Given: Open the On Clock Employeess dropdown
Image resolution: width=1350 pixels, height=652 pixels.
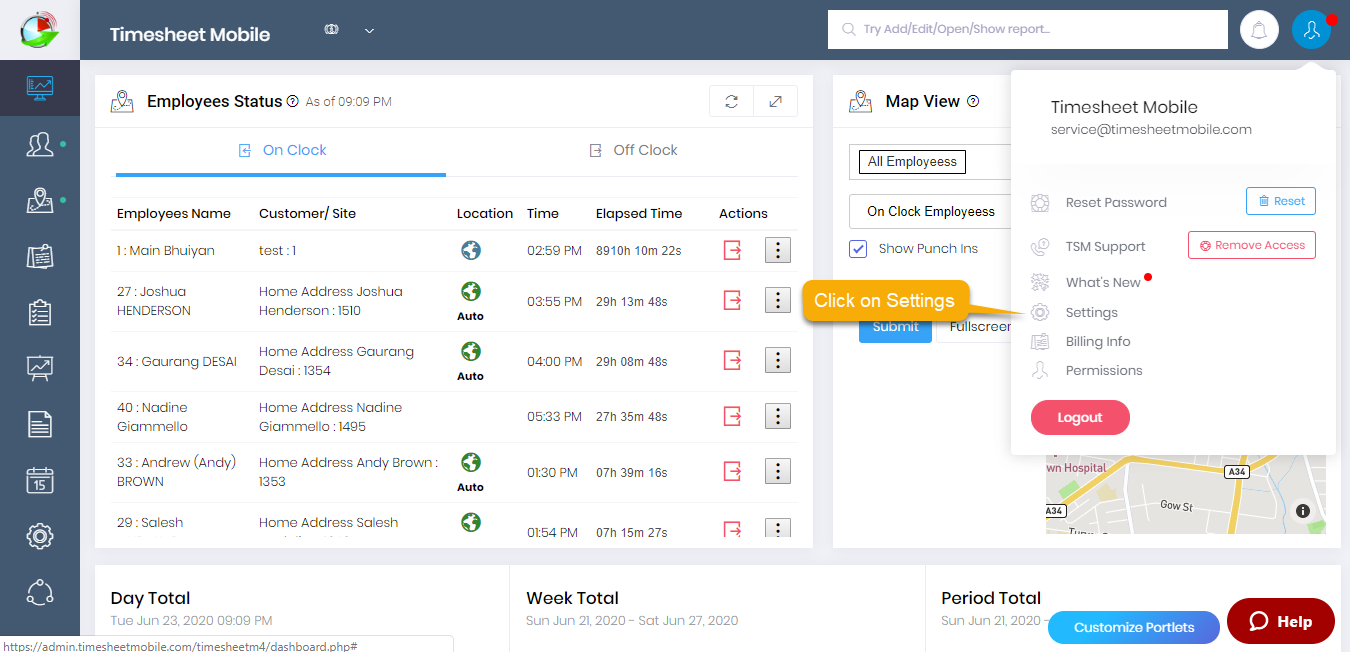Looking at the screenshot, I should tap(930, 211).
